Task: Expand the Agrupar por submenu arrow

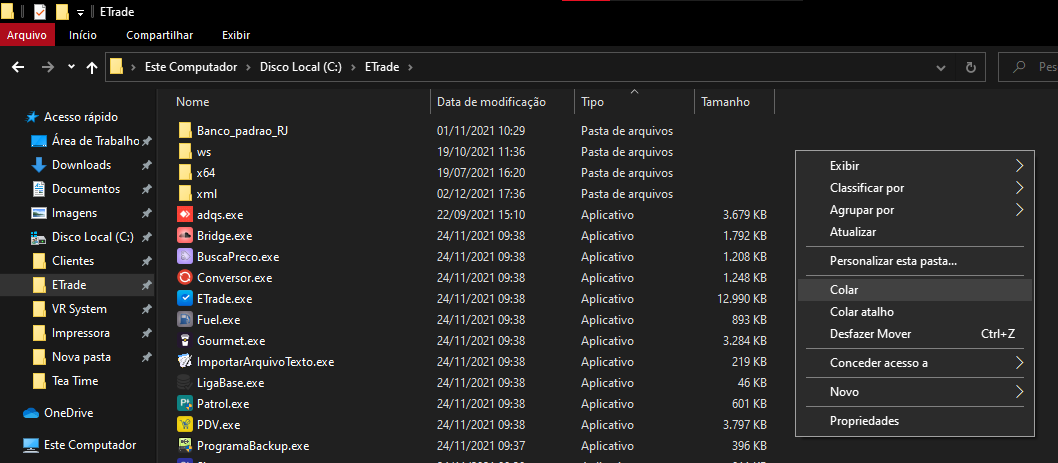Action: coord(1019,210)
